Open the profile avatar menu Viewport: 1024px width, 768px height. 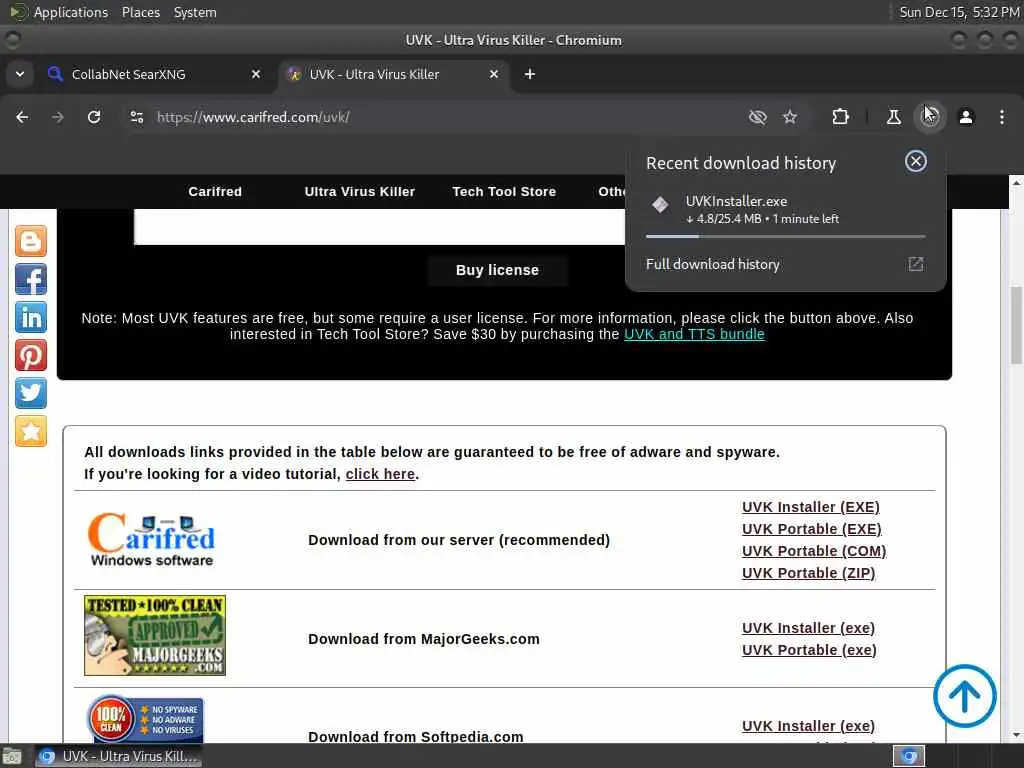[966, 117]
